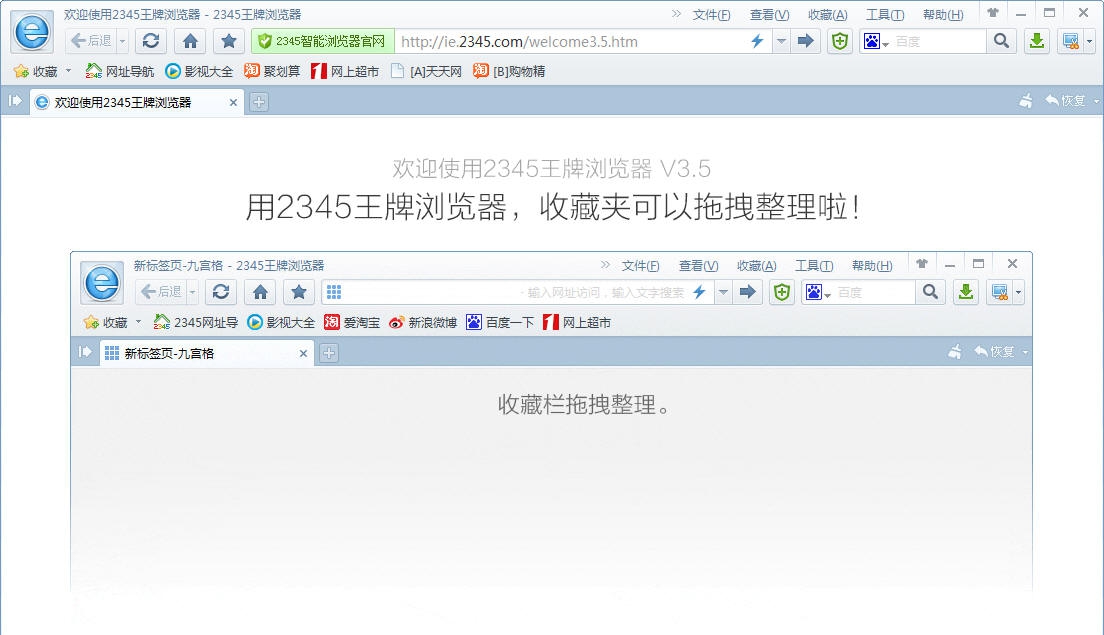1104x635 pixels.
Task: Open the lightning speed-mode icon
Action: pyautogui.click(x=758, y=42)
